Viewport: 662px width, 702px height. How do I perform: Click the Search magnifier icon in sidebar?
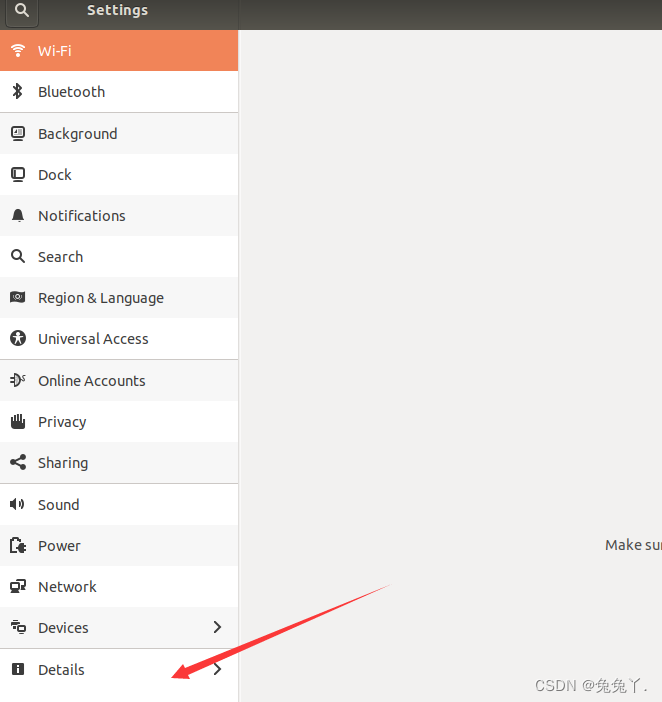[x=18, y=257]
